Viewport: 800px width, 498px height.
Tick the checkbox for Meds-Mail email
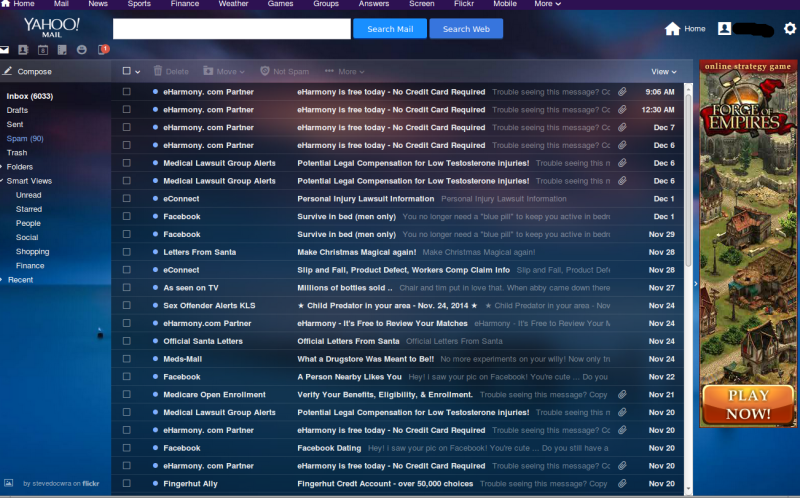127,359
